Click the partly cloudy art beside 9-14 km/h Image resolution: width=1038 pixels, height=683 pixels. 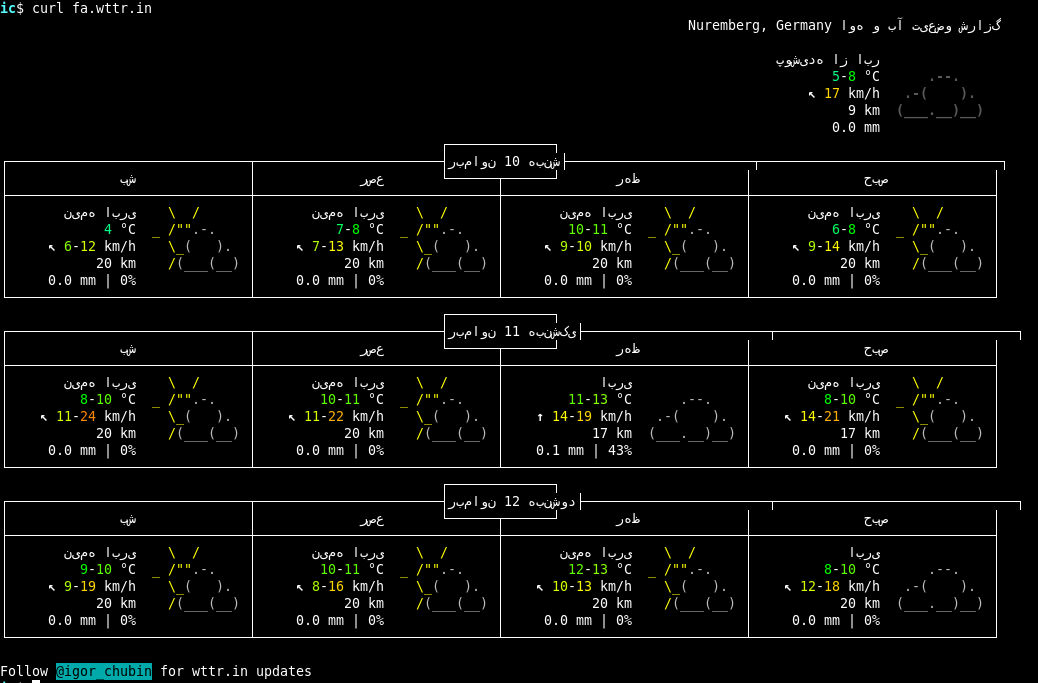click(939, 238)
